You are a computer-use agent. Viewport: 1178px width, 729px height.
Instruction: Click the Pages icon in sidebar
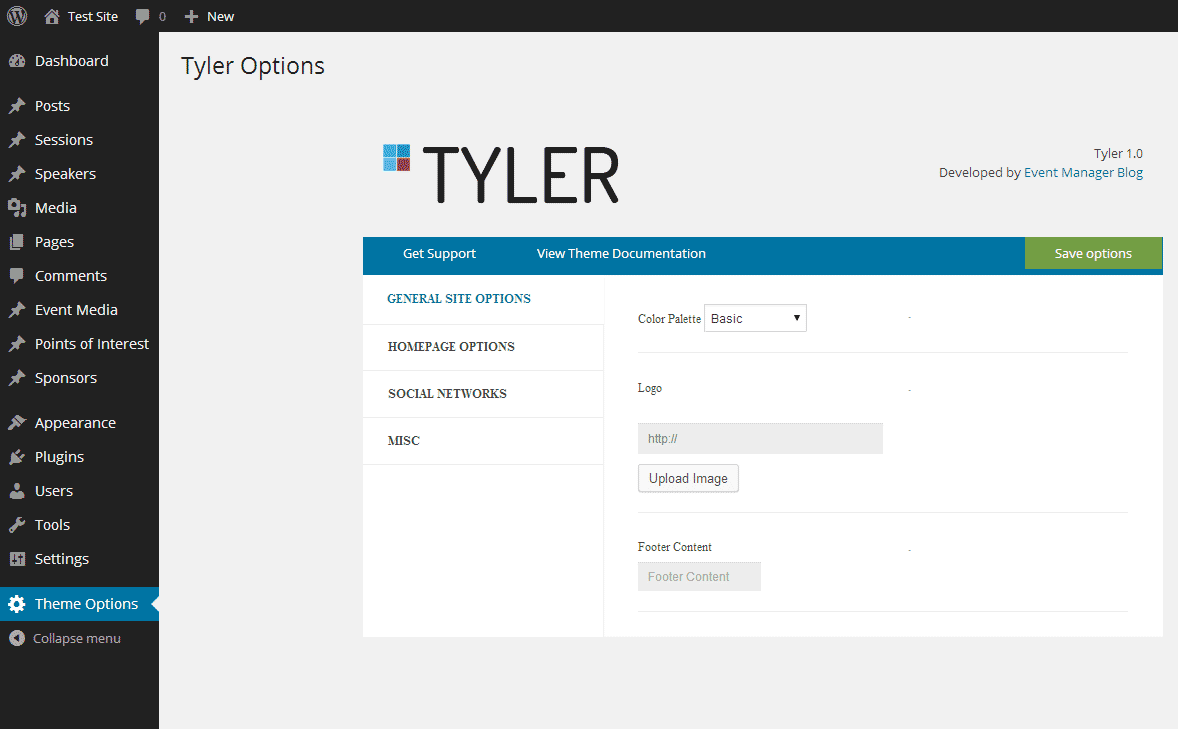pyautogui.click(x=17, y=242)
